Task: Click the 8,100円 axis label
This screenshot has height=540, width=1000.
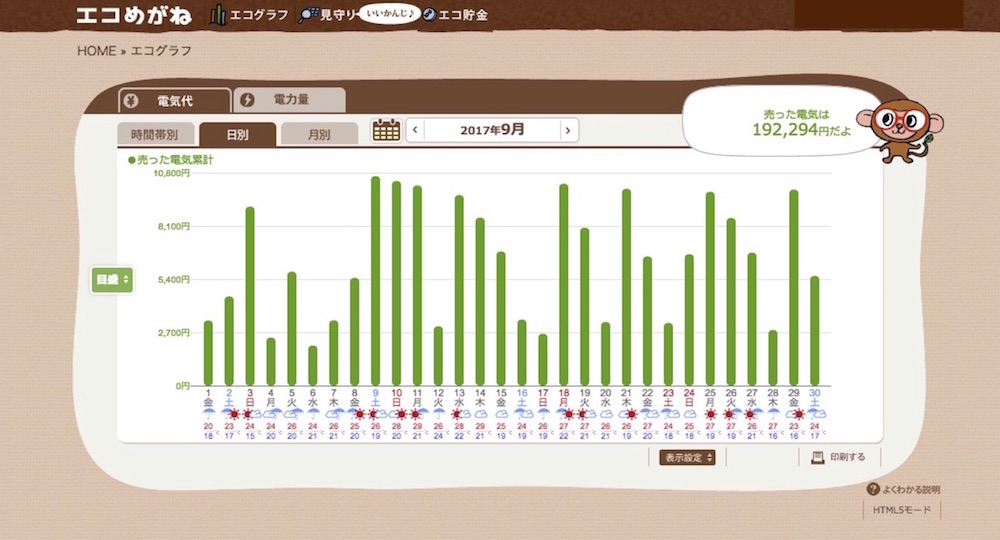Action: point(174,226)
